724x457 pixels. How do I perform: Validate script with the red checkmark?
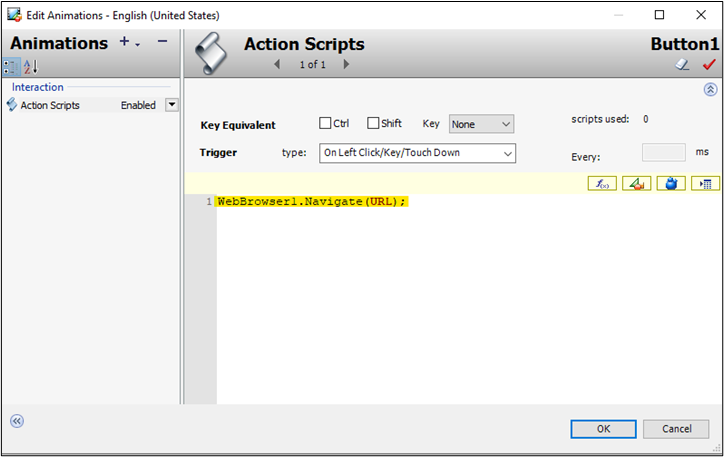tap(709, 65)
